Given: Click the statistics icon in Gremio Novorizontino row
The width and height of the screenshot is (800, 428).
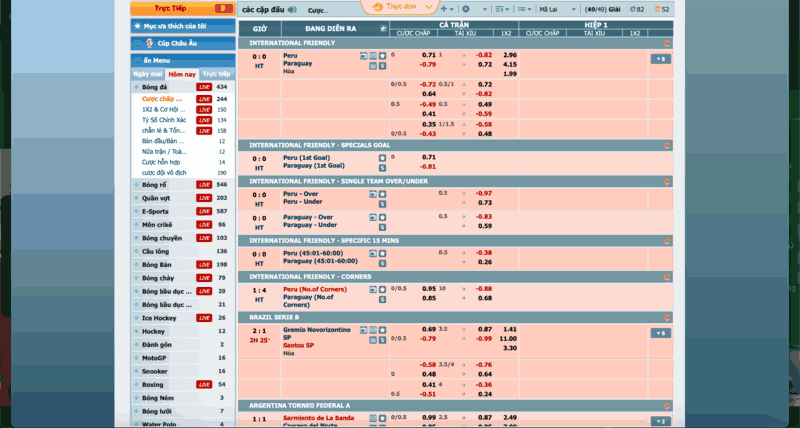Looking at the screenshot, I should click(x=373, y=329).
